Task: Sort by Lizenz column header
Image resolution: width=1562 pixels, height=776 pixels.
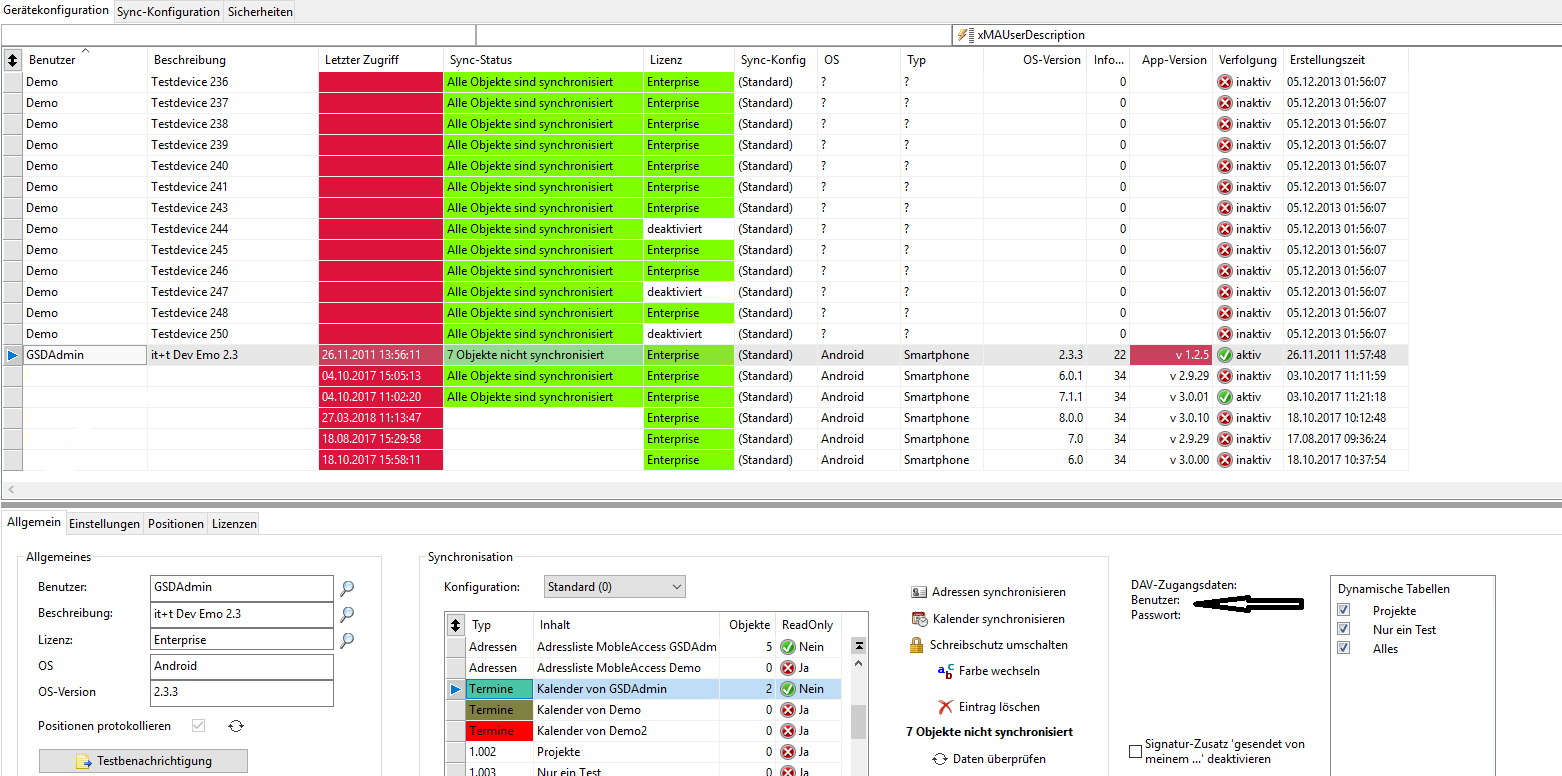Action: (689, 60)
